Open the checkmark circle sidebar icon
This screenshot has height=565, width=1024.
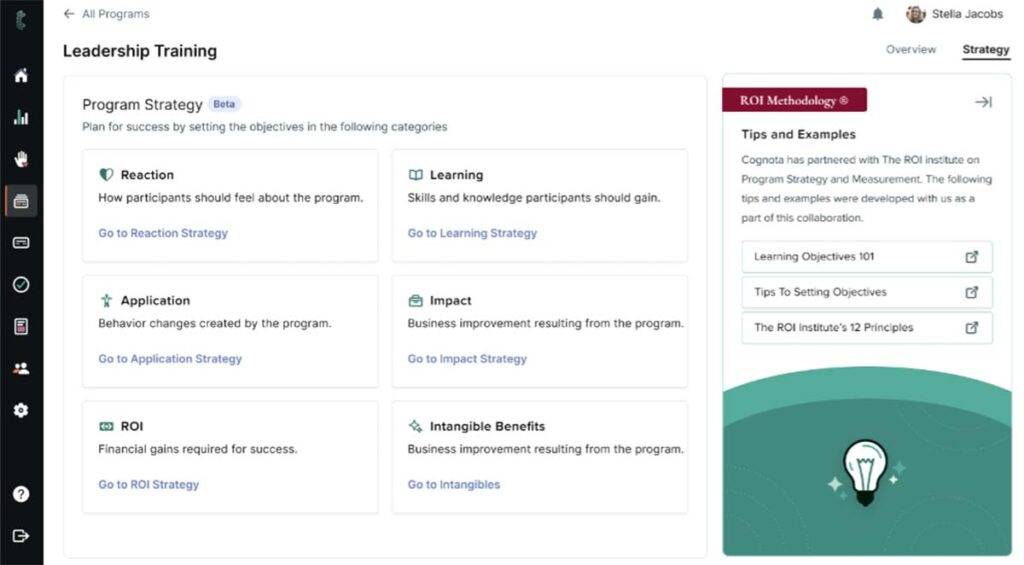click(x=21, y=285)
